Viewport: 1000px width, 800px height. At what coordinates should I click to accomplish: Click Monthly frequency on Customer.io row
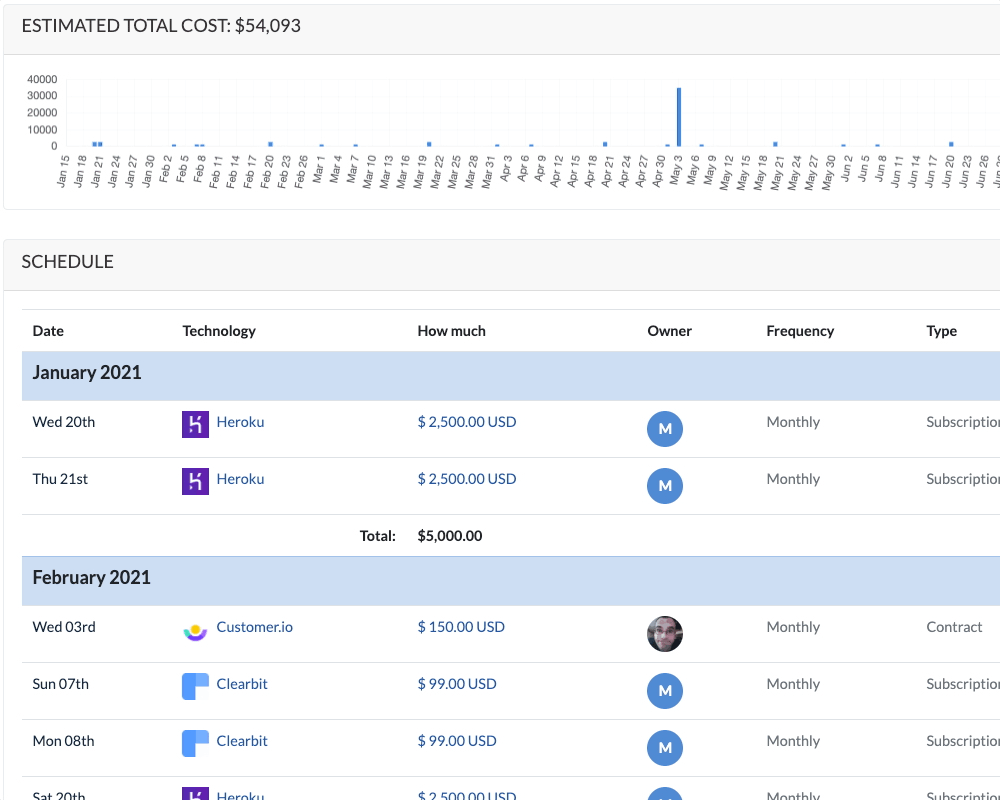click(793, 626)
